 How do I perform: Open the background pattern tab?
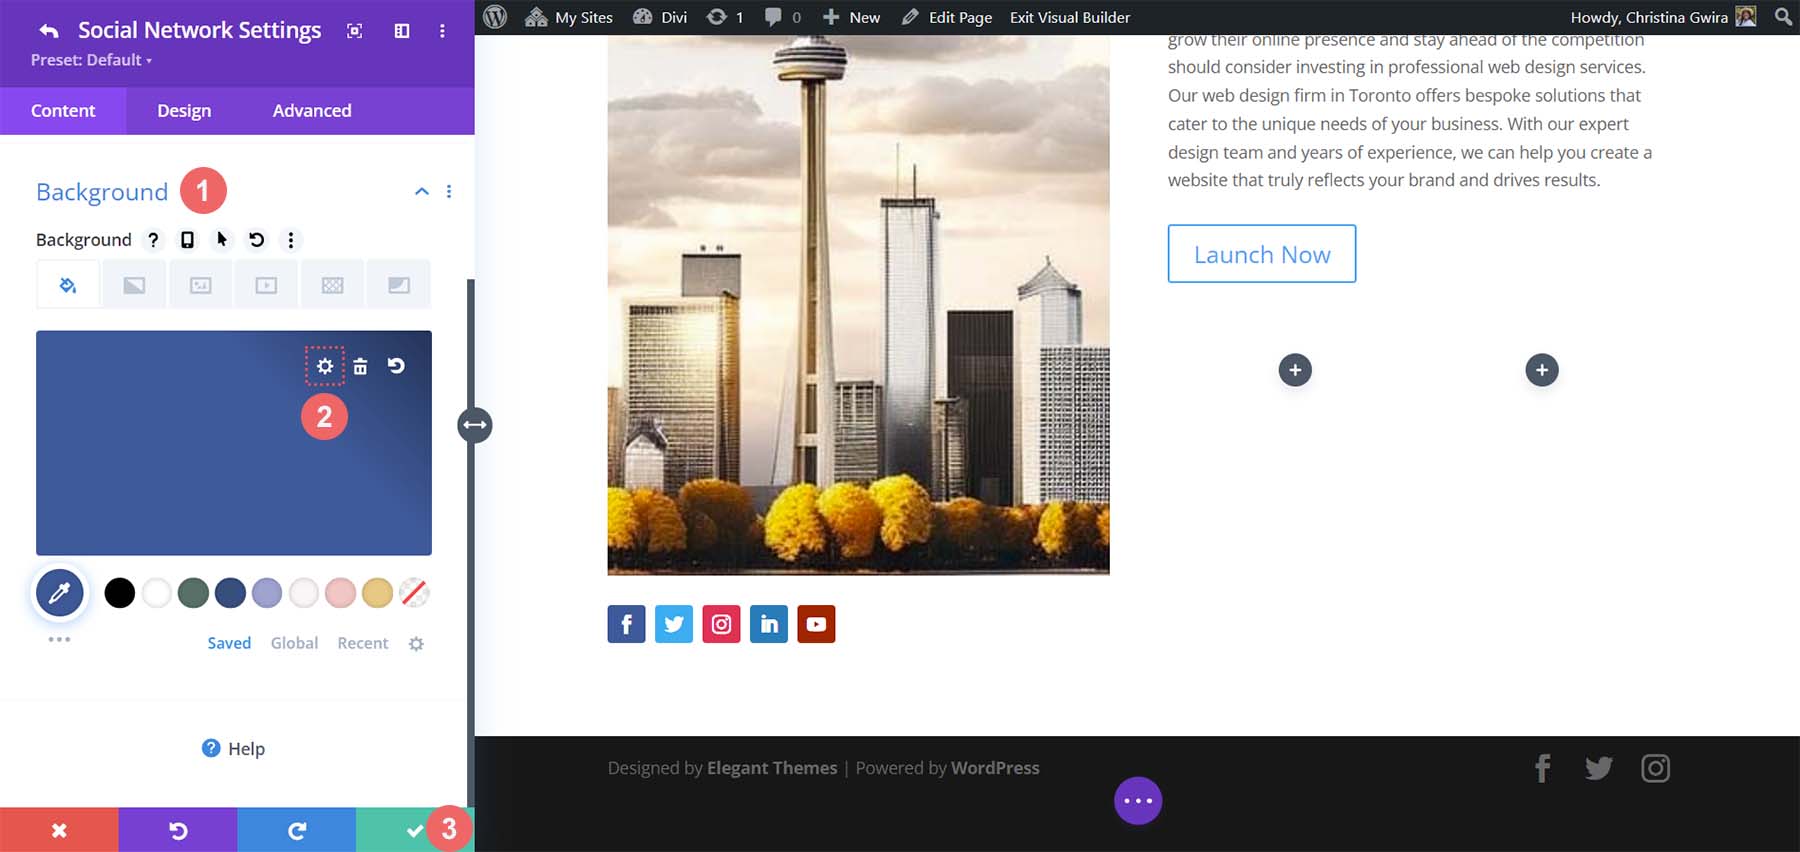332,285
